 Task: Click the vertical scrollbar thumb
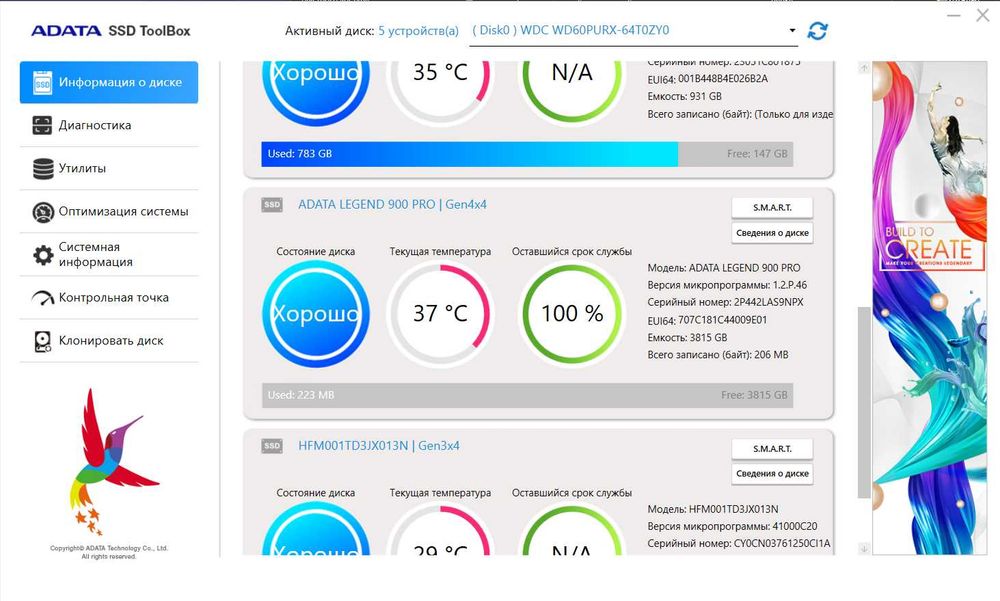coord(864,403)
